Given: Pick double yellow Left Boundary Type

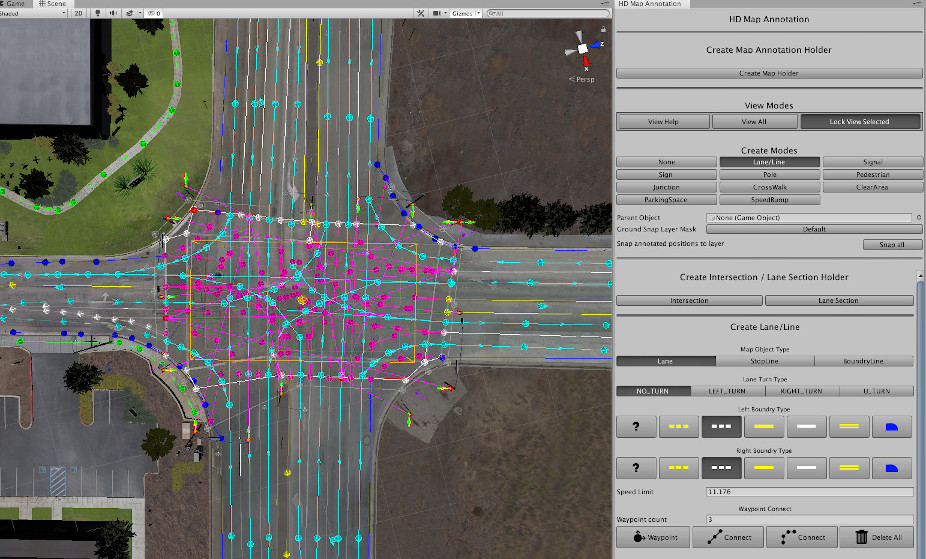Looking at the screenshot, I should tap(850, 427).
